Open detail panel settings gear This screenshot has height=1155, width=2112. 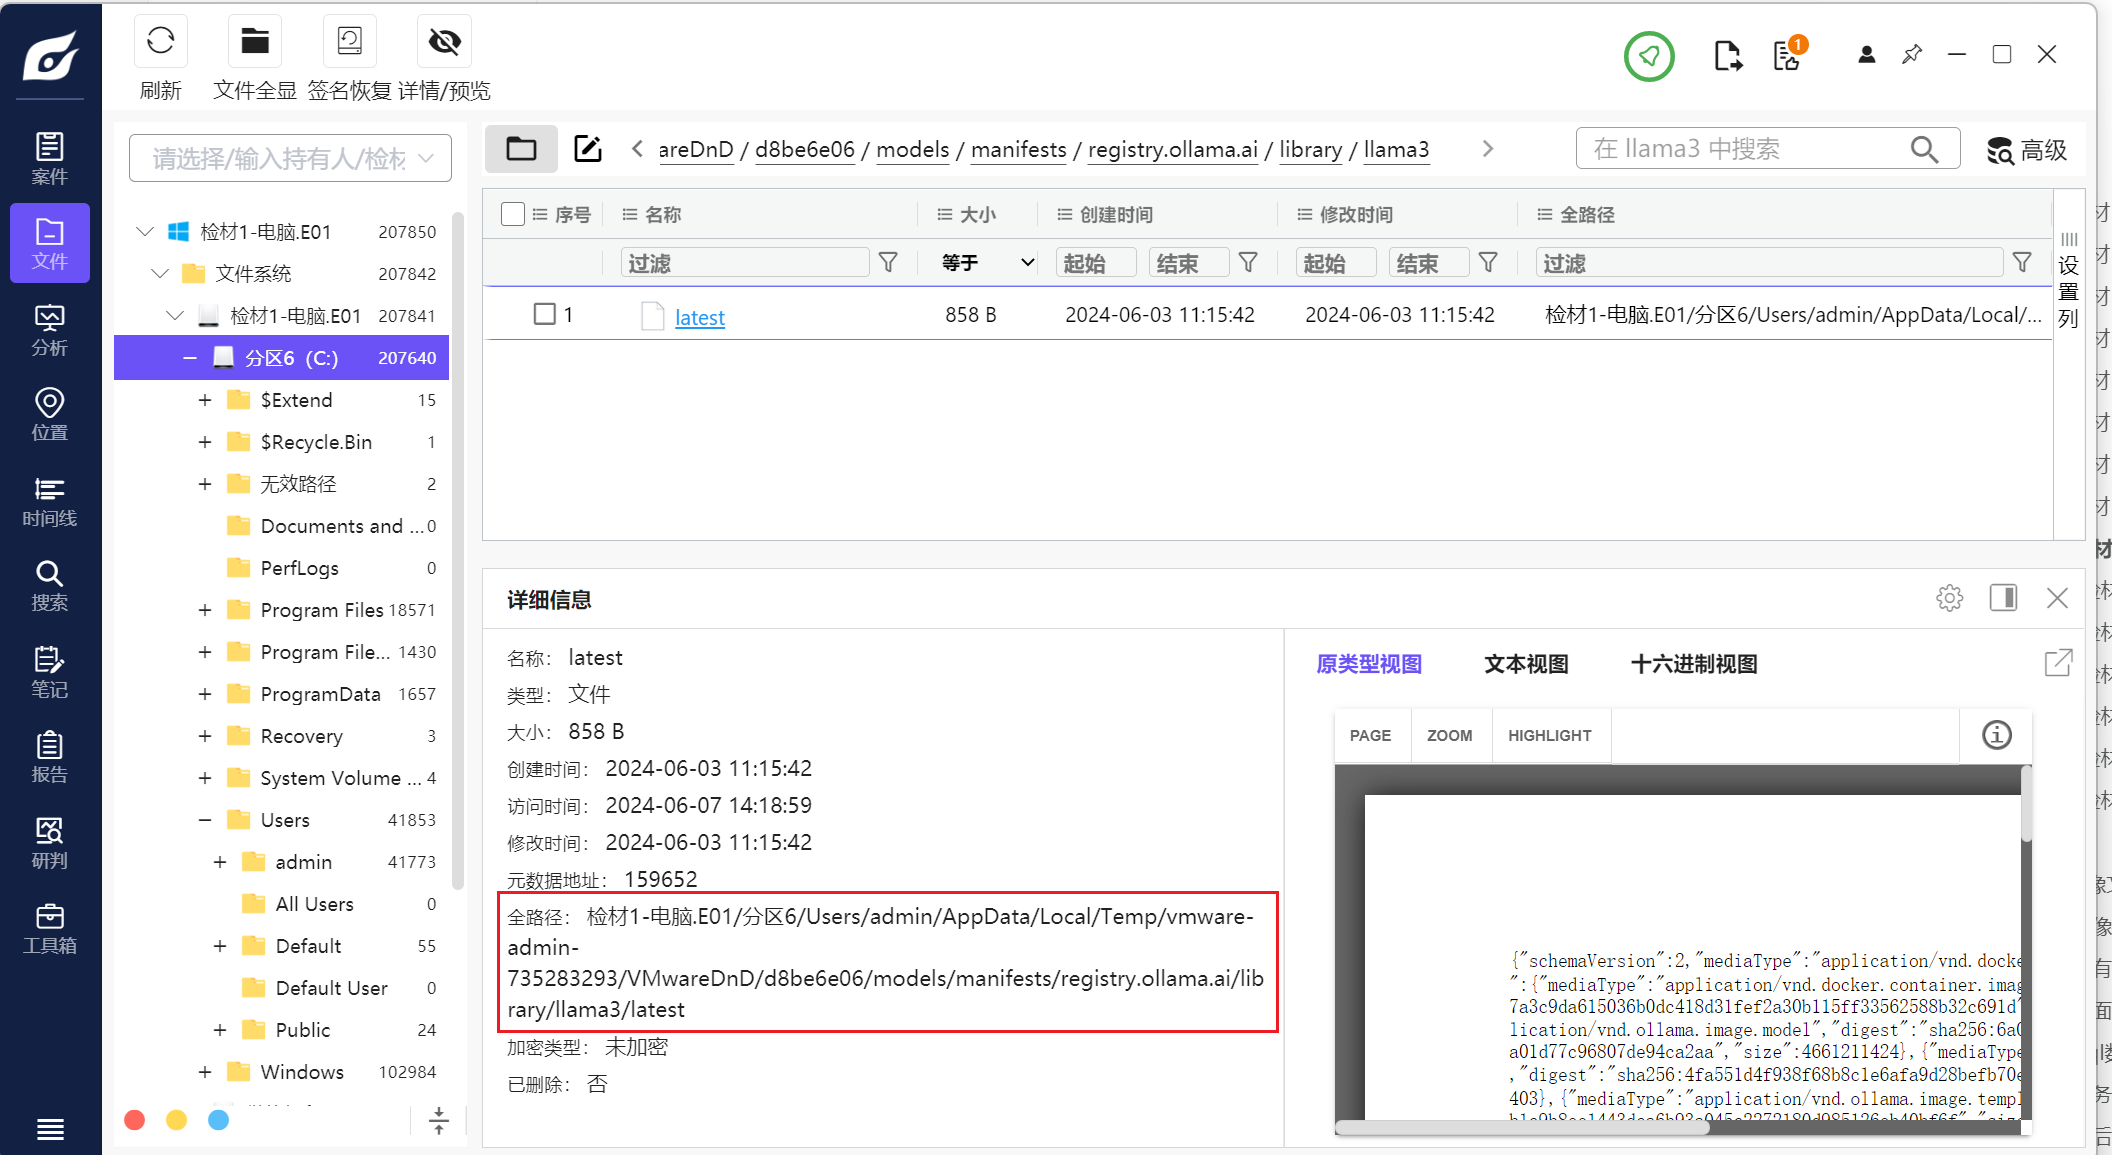pyautogui.click(x=1949, y=598)
